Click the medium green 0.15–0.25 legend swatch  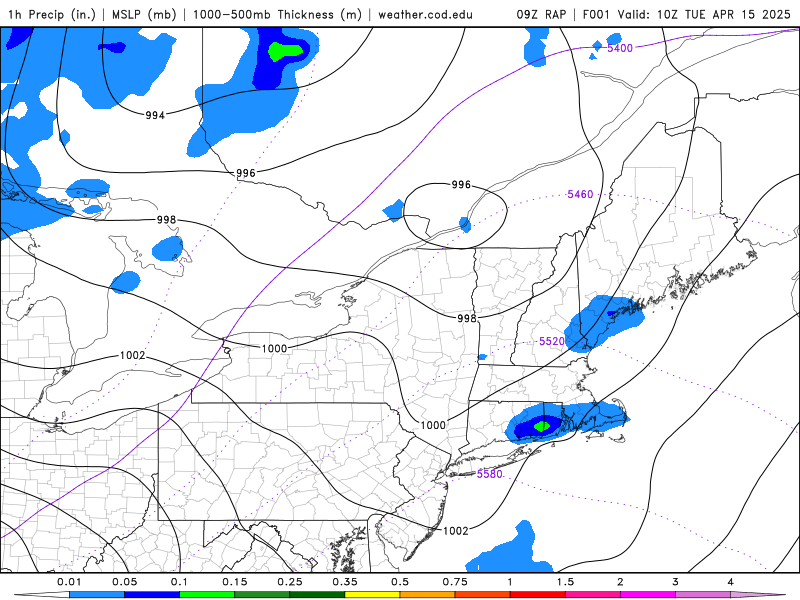pos(262,595)
